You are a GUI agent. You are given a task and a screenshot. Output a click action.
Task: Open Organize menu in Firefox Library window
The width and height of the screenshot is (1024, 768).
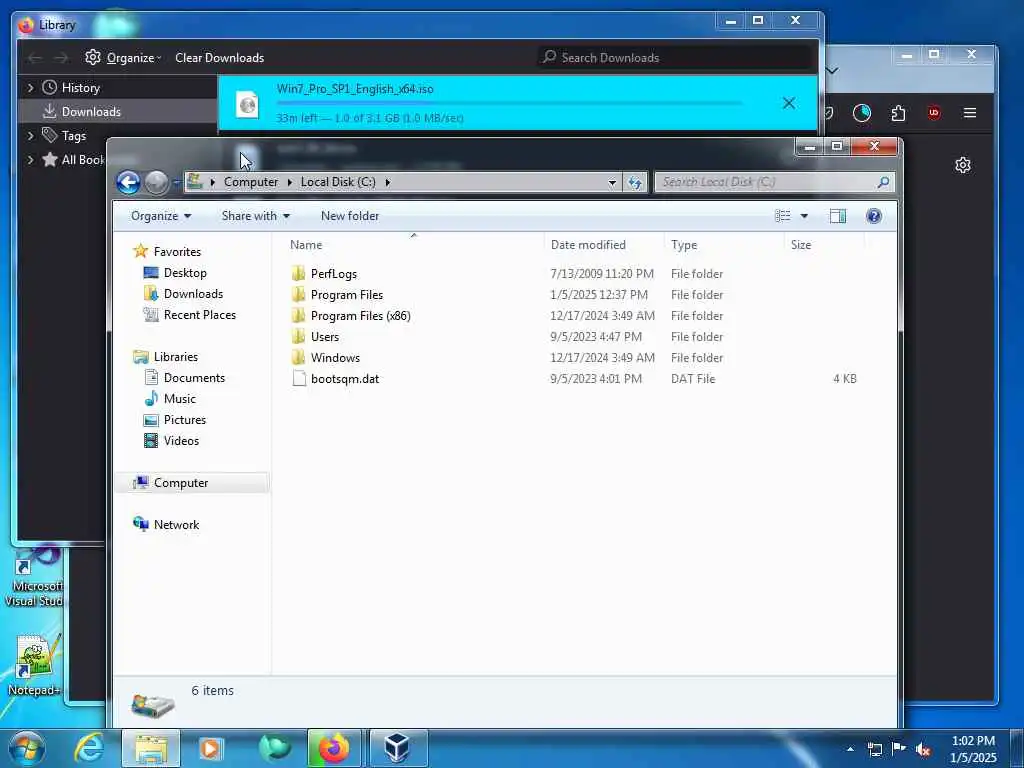123,57
